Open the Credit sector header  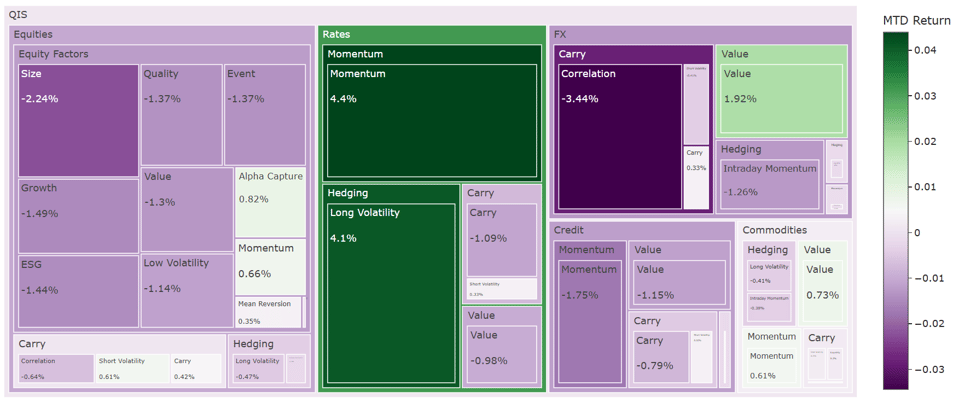[x=643, y=230]
